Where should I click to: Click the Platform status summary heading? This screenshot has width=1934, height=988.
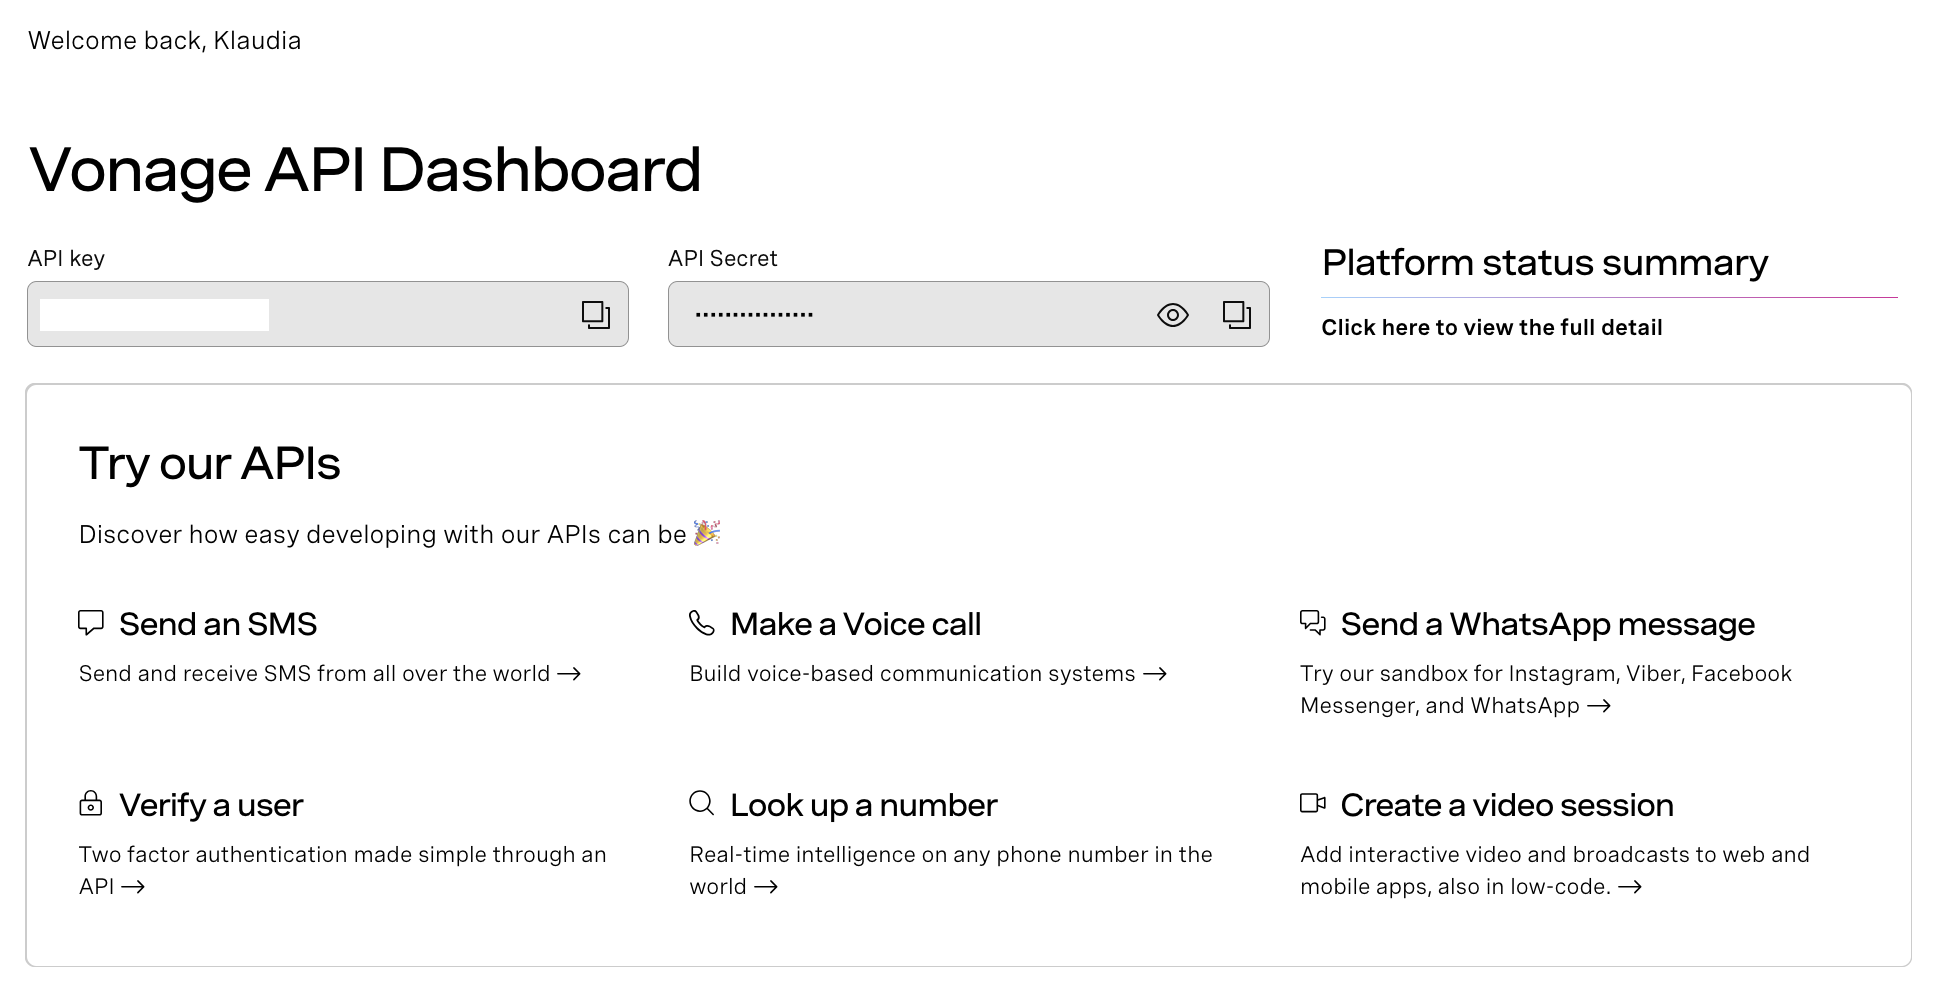point(1545,262)
